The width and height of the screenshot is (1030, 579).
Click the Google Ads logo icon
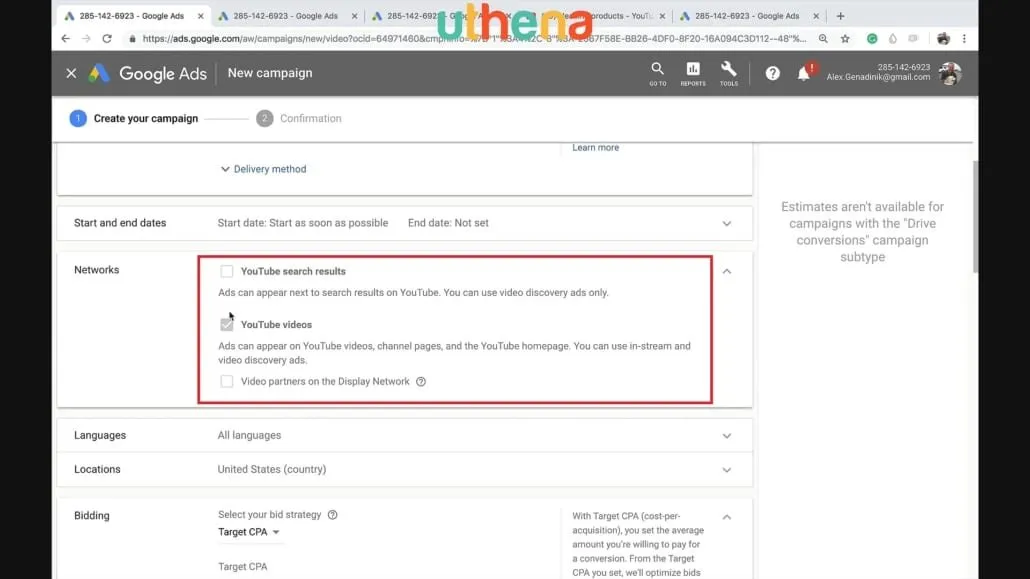99,73
